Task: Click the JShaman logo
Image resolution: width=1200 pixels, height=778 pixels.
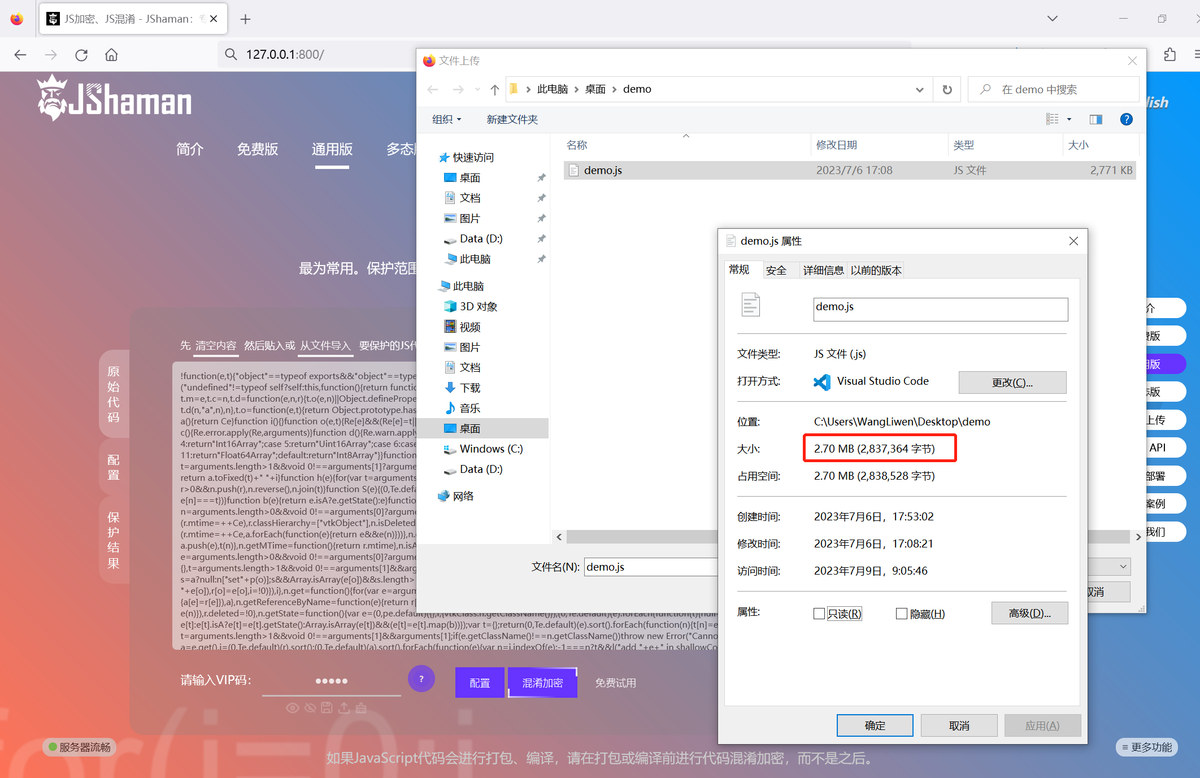Action: (114, 98)
